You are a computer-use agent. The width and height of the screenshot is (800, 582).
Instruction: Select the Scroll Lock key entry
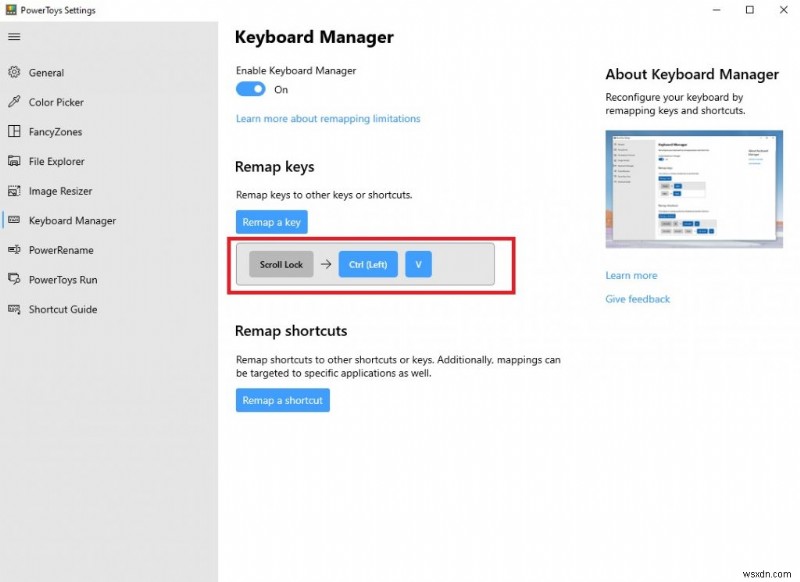280,264
